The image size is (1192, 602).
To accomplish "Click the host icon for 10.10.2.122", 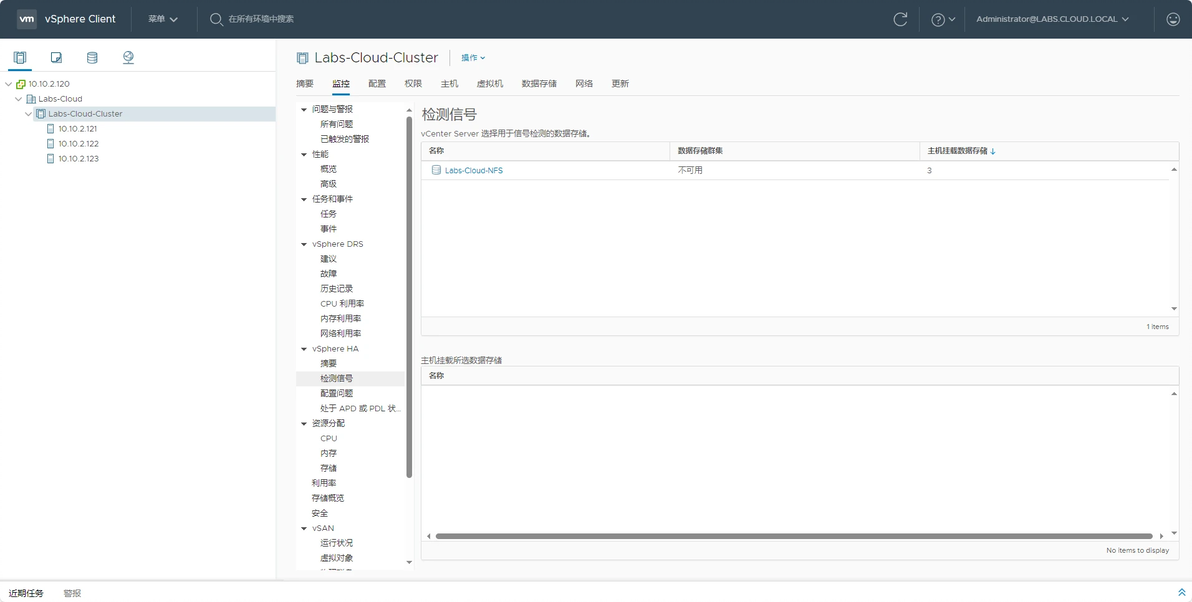I will 51,144.
